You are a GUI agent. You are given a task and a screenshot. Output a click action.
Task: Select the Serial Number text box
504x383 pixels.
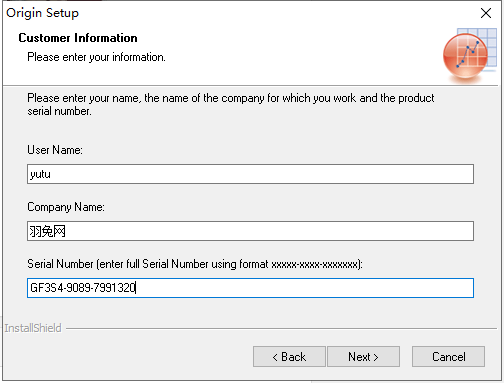click(250, 288)
